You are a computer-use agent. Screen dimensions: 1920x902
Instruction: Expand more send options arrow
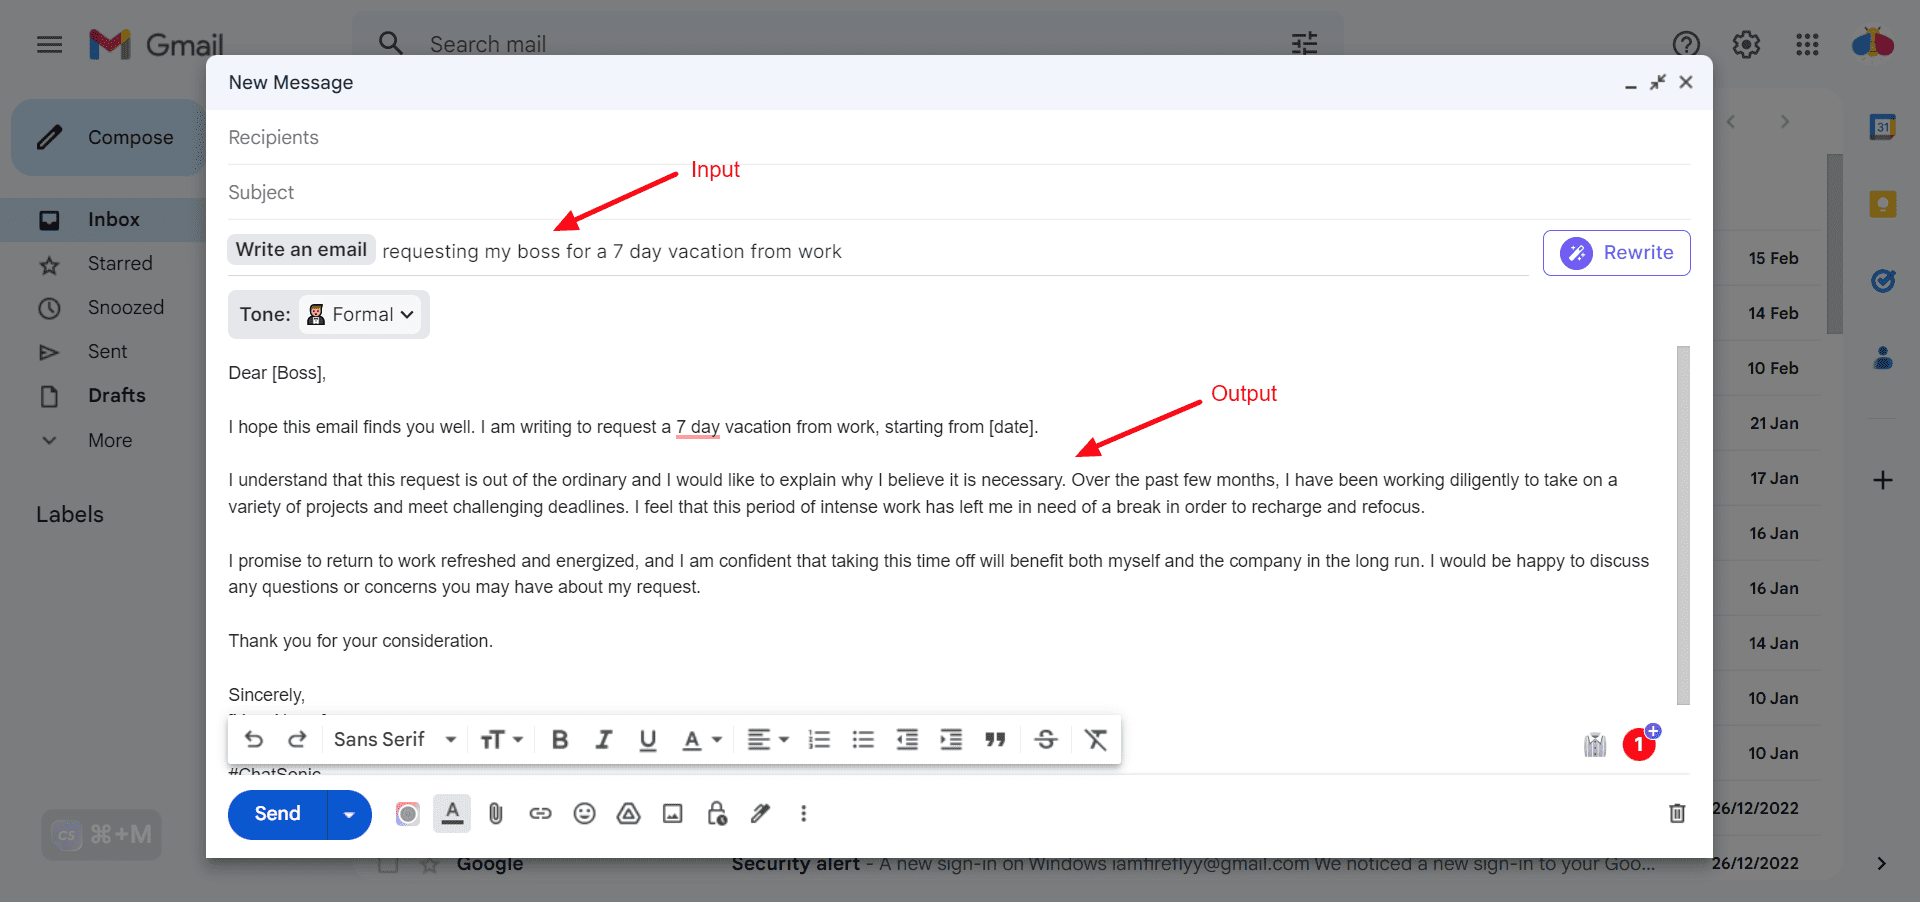coord(349,815)
